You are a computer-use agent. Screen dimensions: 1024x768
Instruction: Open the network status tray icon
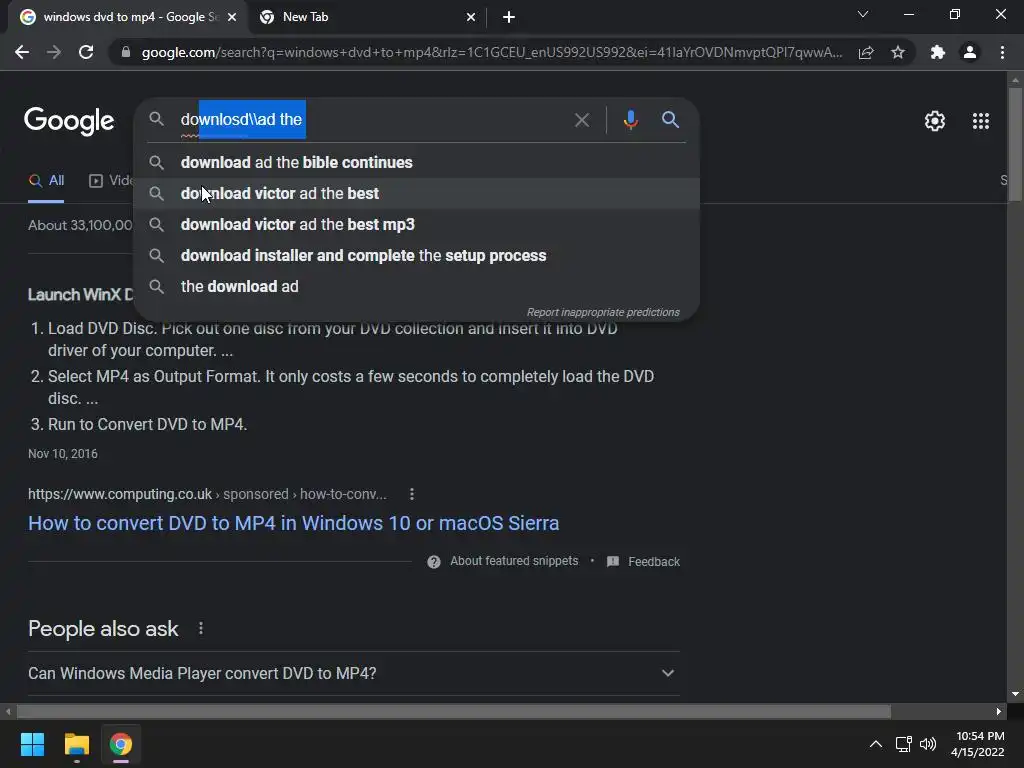coord(903,744)
